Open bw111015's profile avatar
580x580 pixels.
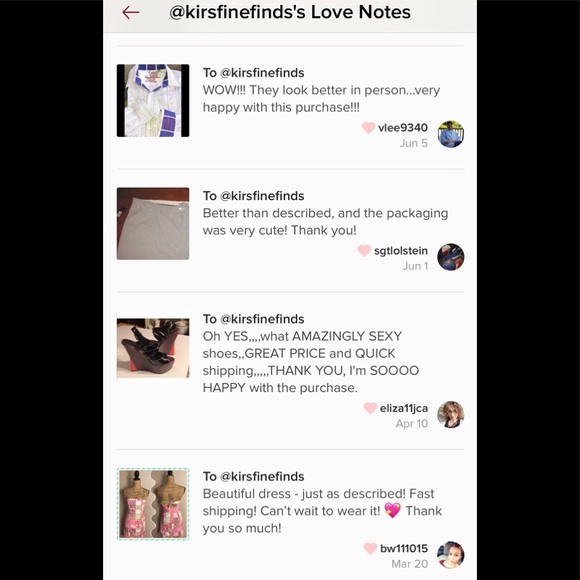tap(451, 554)
